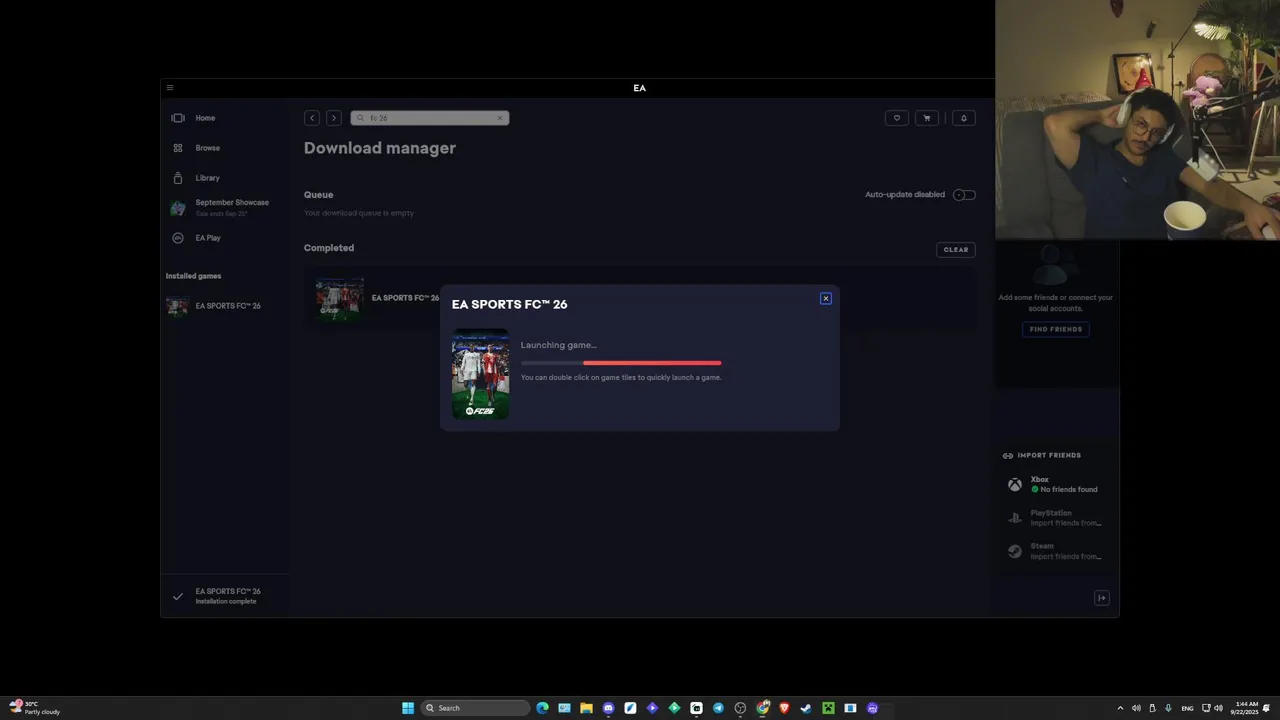Click the back navigation arrow
This screenshot has width=1280, height=720.
click(312, 118)
